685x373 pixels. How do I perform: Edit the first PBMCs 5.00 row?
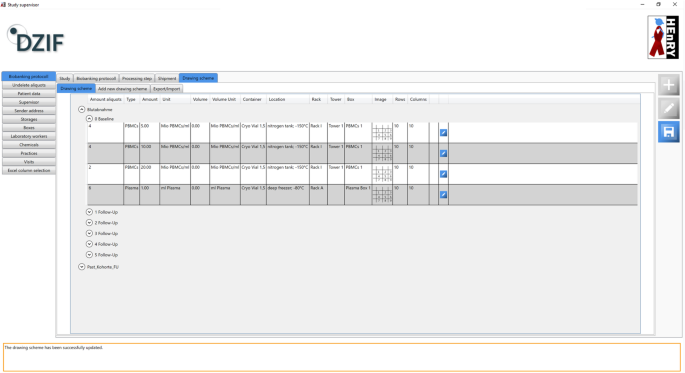[443, 132]
